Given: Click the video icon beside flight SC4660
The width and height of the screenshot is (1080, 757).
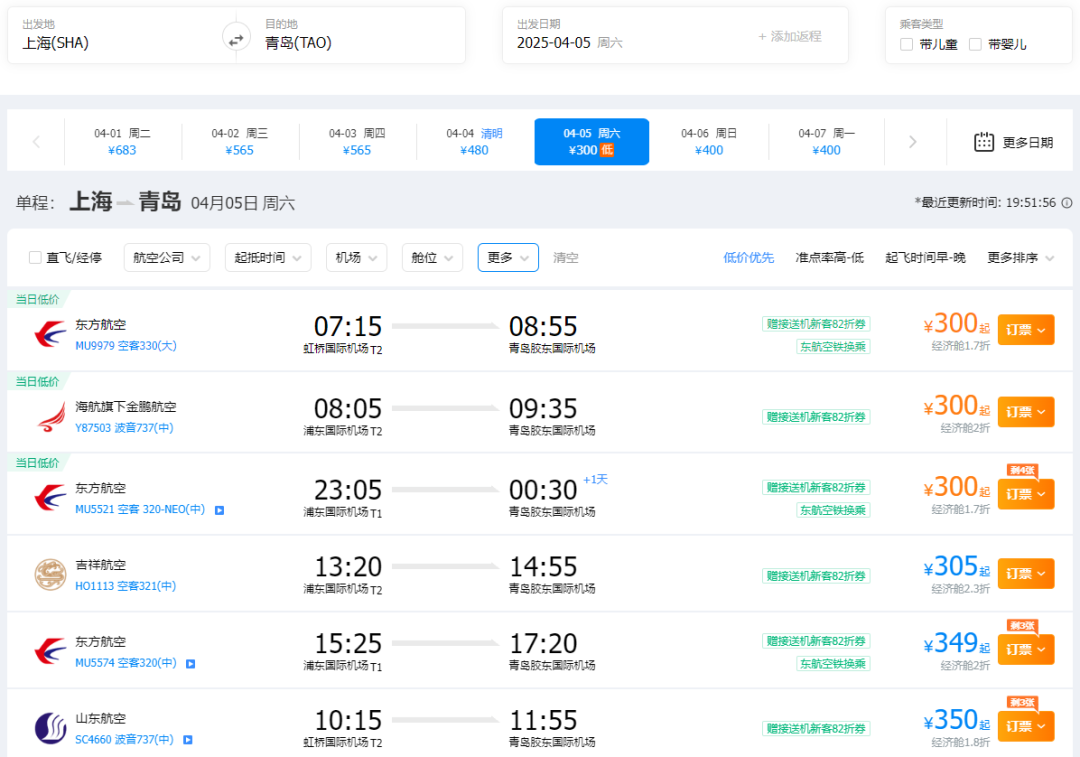Looking at the screenshot, I should click(x=187, y=740).
